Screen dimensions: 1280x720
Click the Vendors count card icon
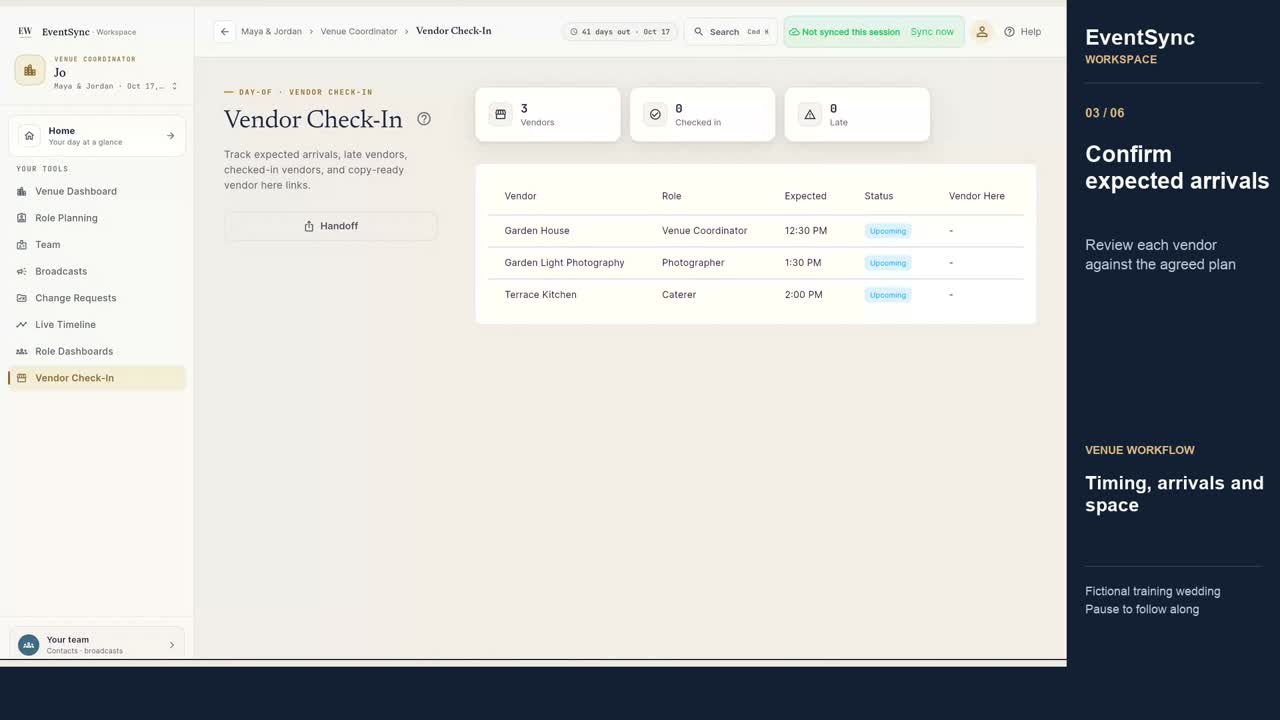pyautogui.click(x=500, y=114)
